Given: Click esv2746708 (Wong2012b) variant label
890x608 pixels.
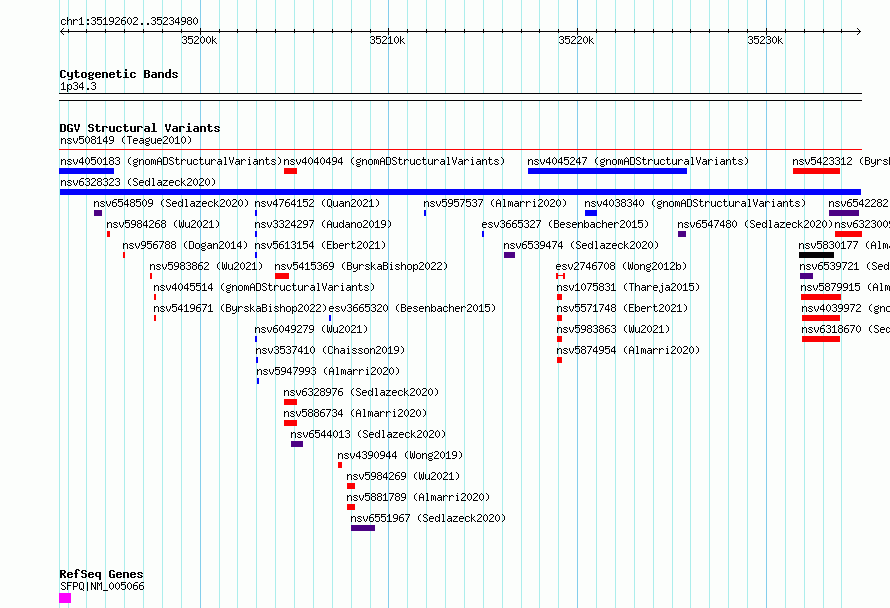Looking at the screenshot, I should (622, 266).
